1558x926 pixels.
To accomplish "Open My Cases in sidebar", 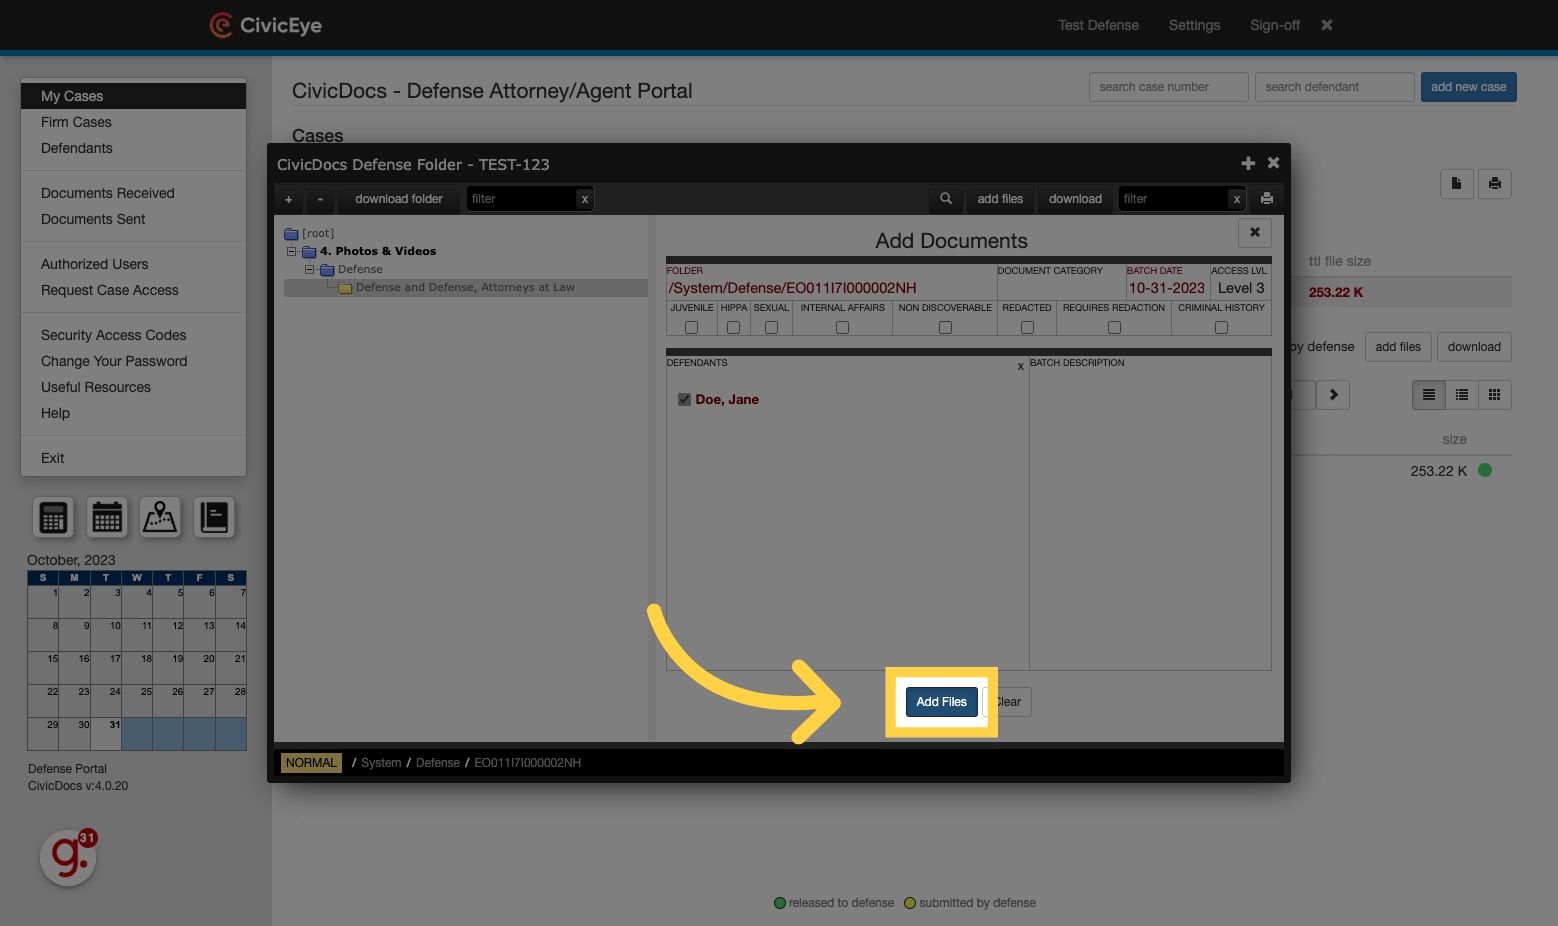I will [133, 96].
